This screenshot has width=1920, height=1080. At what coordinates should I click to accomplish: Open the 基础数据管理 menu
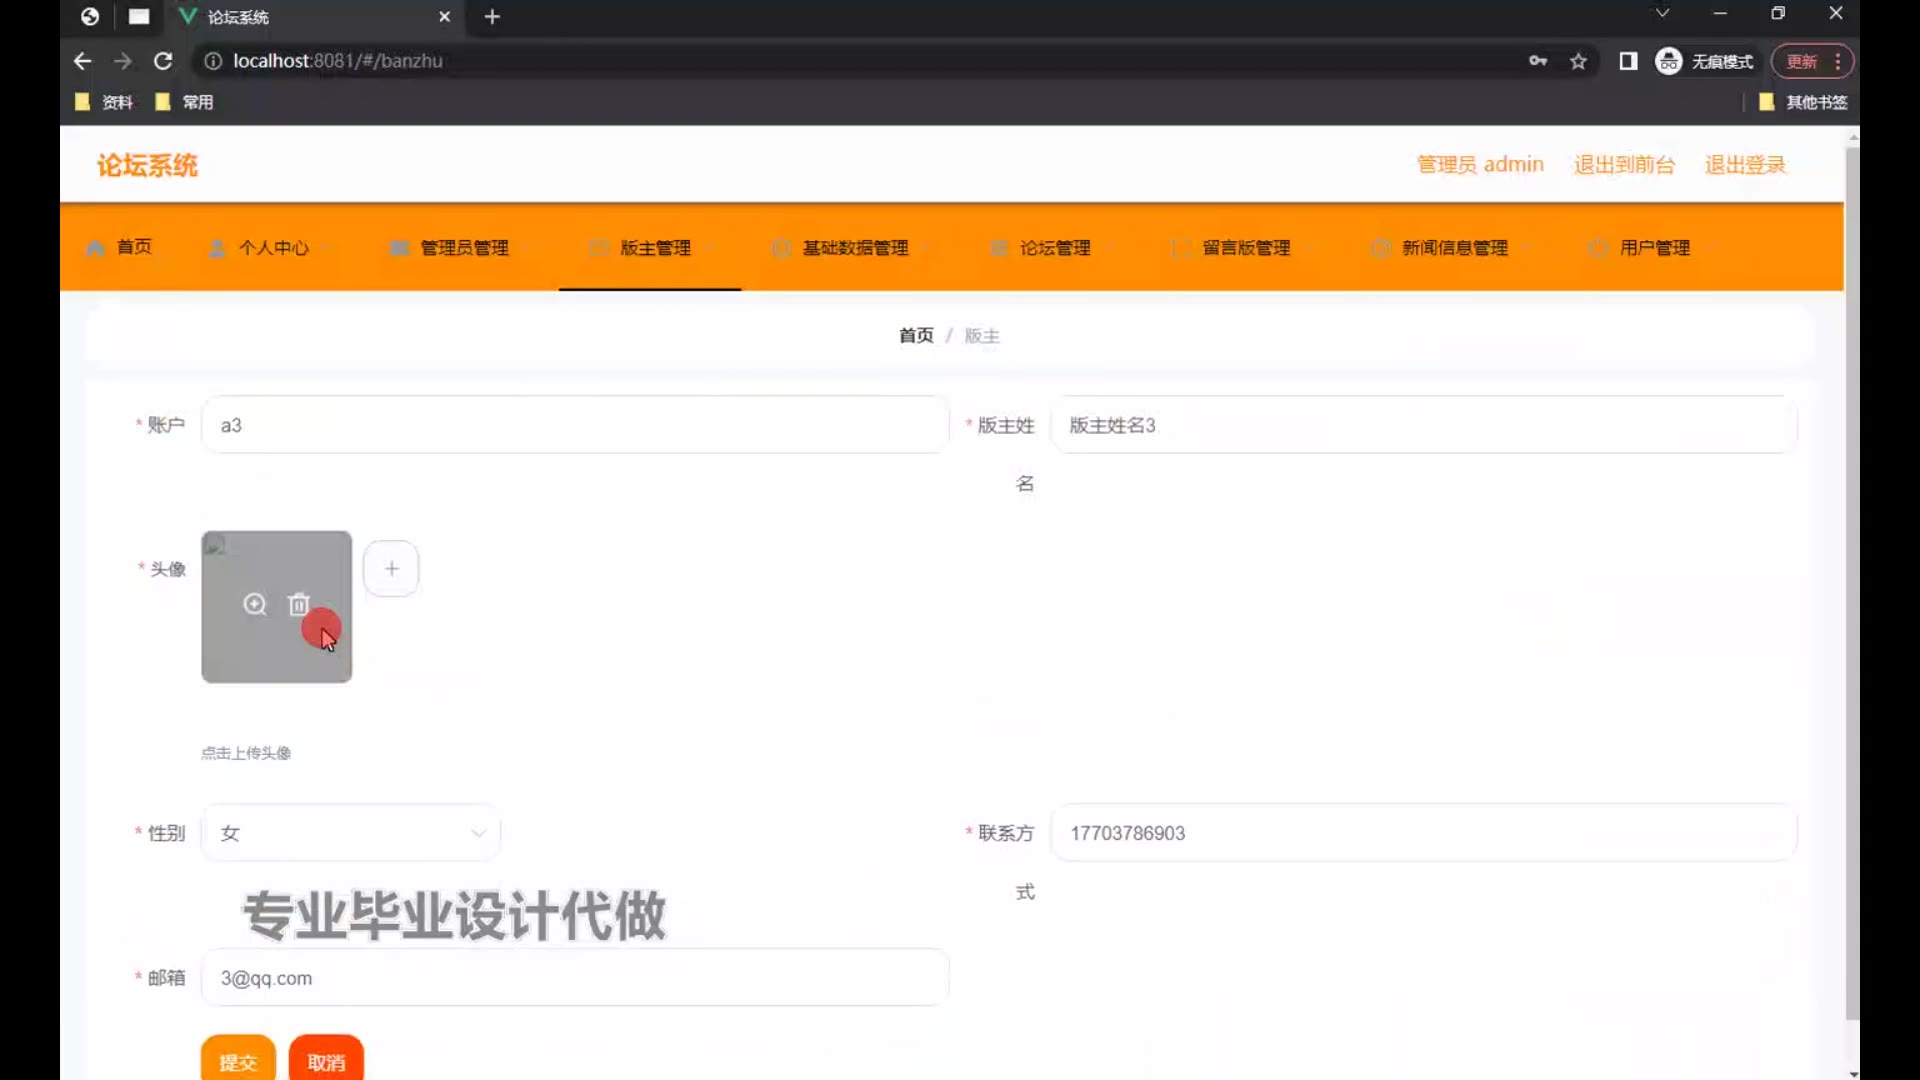(x=855, y=248)
